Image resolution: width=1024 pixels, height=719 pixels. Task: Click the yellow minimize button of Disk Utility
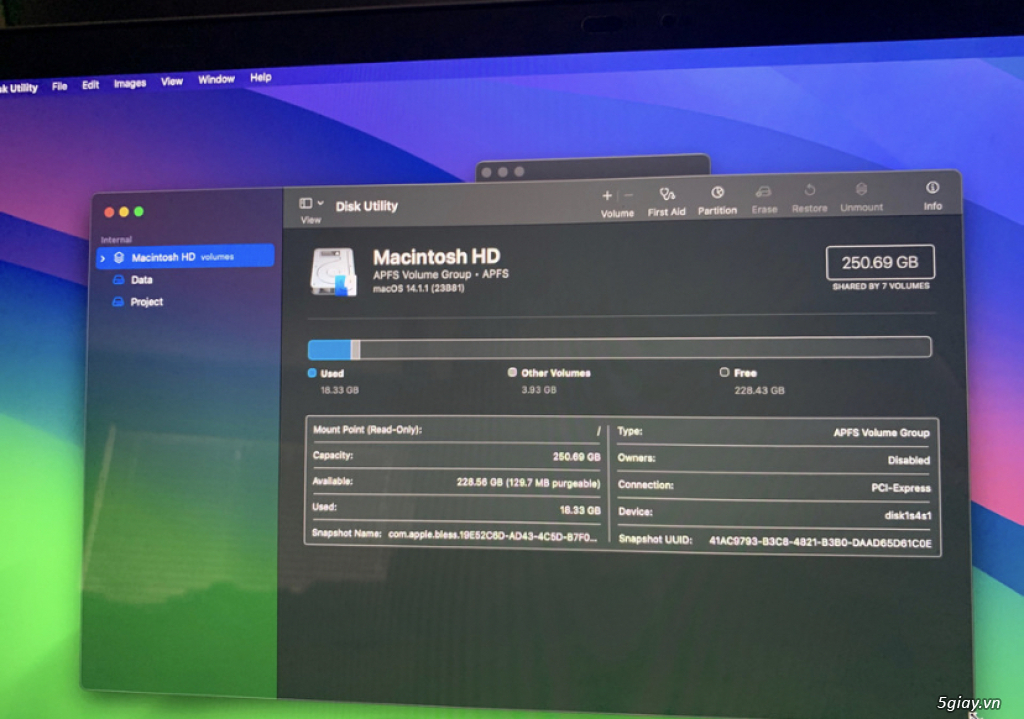[124, 212]
